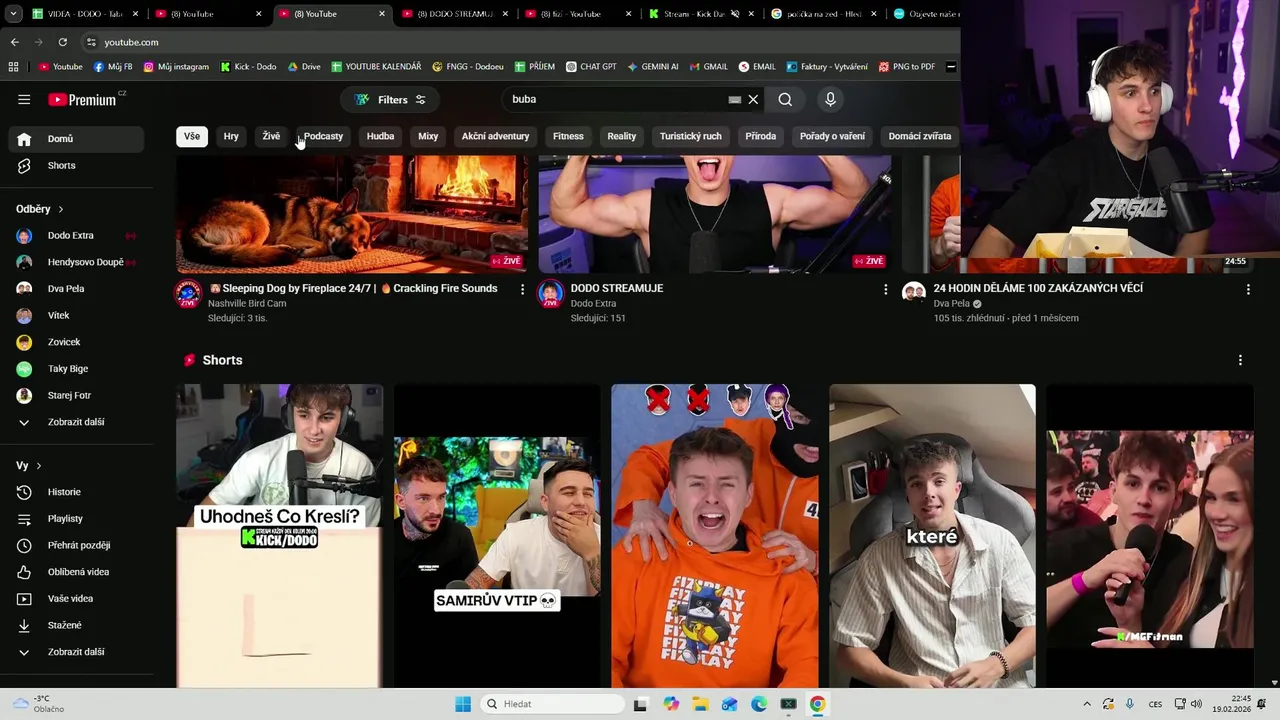This screenshot has width=1280, height=720.
Task: Open the YouTube hamburger guide menu
Action: pos(24,99)
